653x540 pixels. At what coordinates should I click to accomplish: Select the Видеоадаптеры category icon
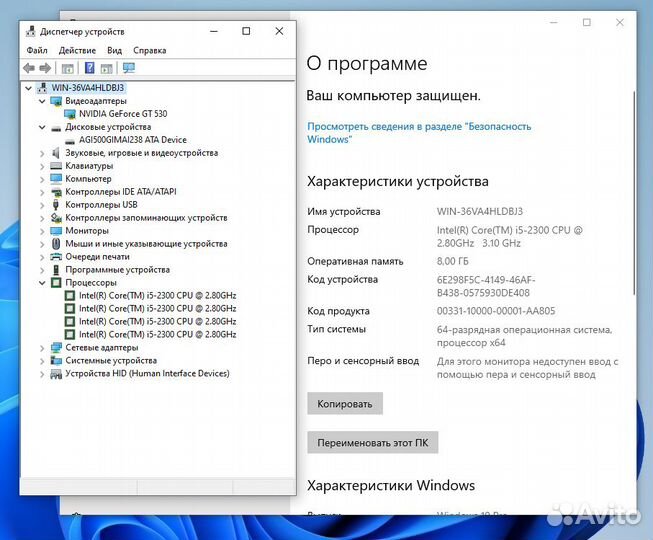pos(56,101)
